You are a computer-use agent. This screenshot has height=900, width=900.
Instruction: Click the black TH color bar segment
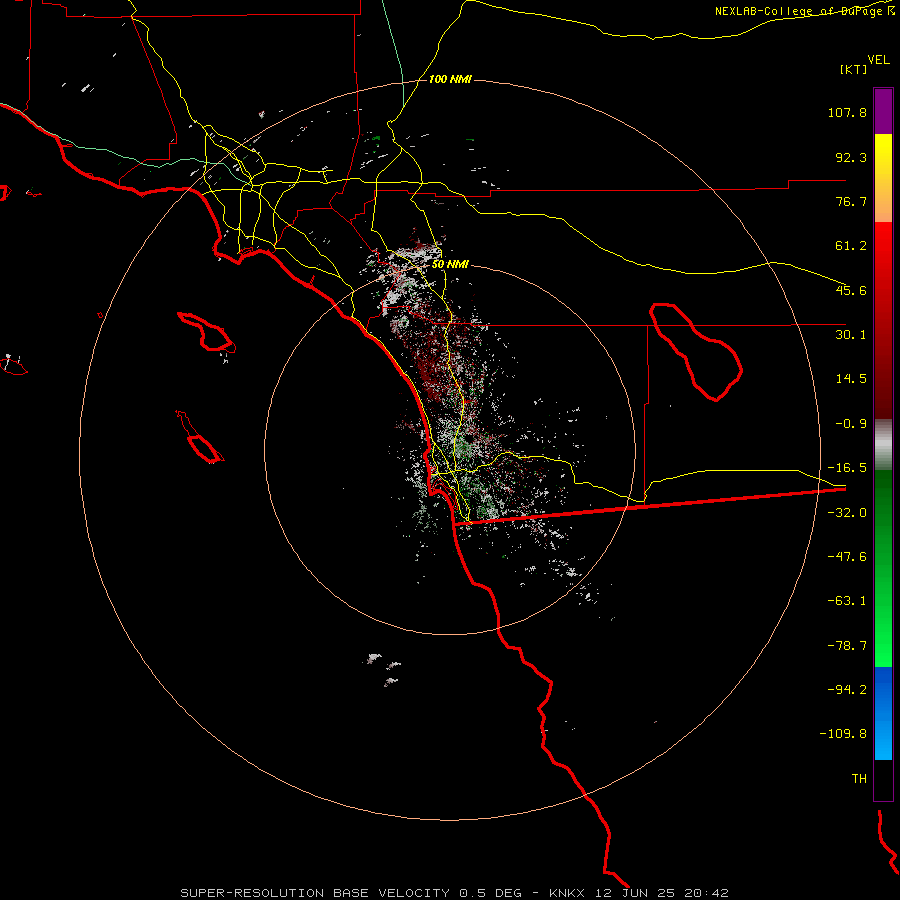click(883, 780)
